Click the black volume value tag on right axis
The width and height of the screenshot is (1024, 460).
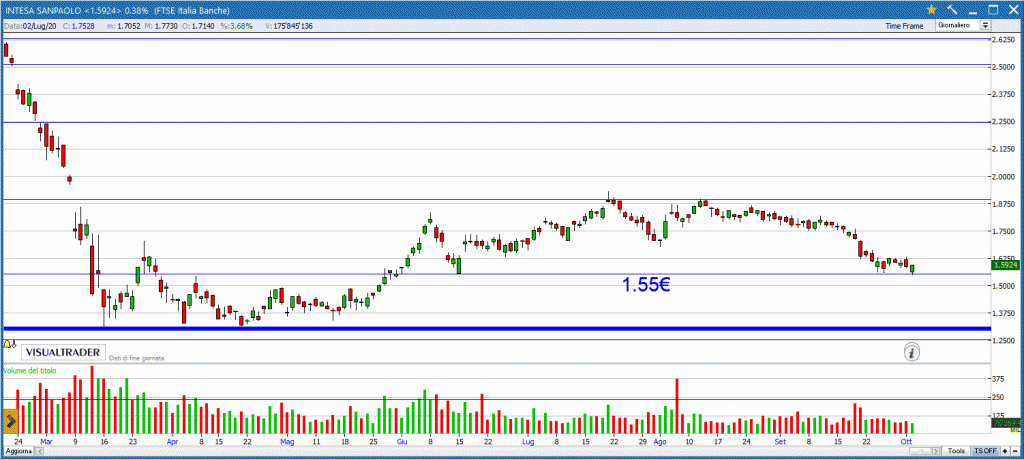1006,423
